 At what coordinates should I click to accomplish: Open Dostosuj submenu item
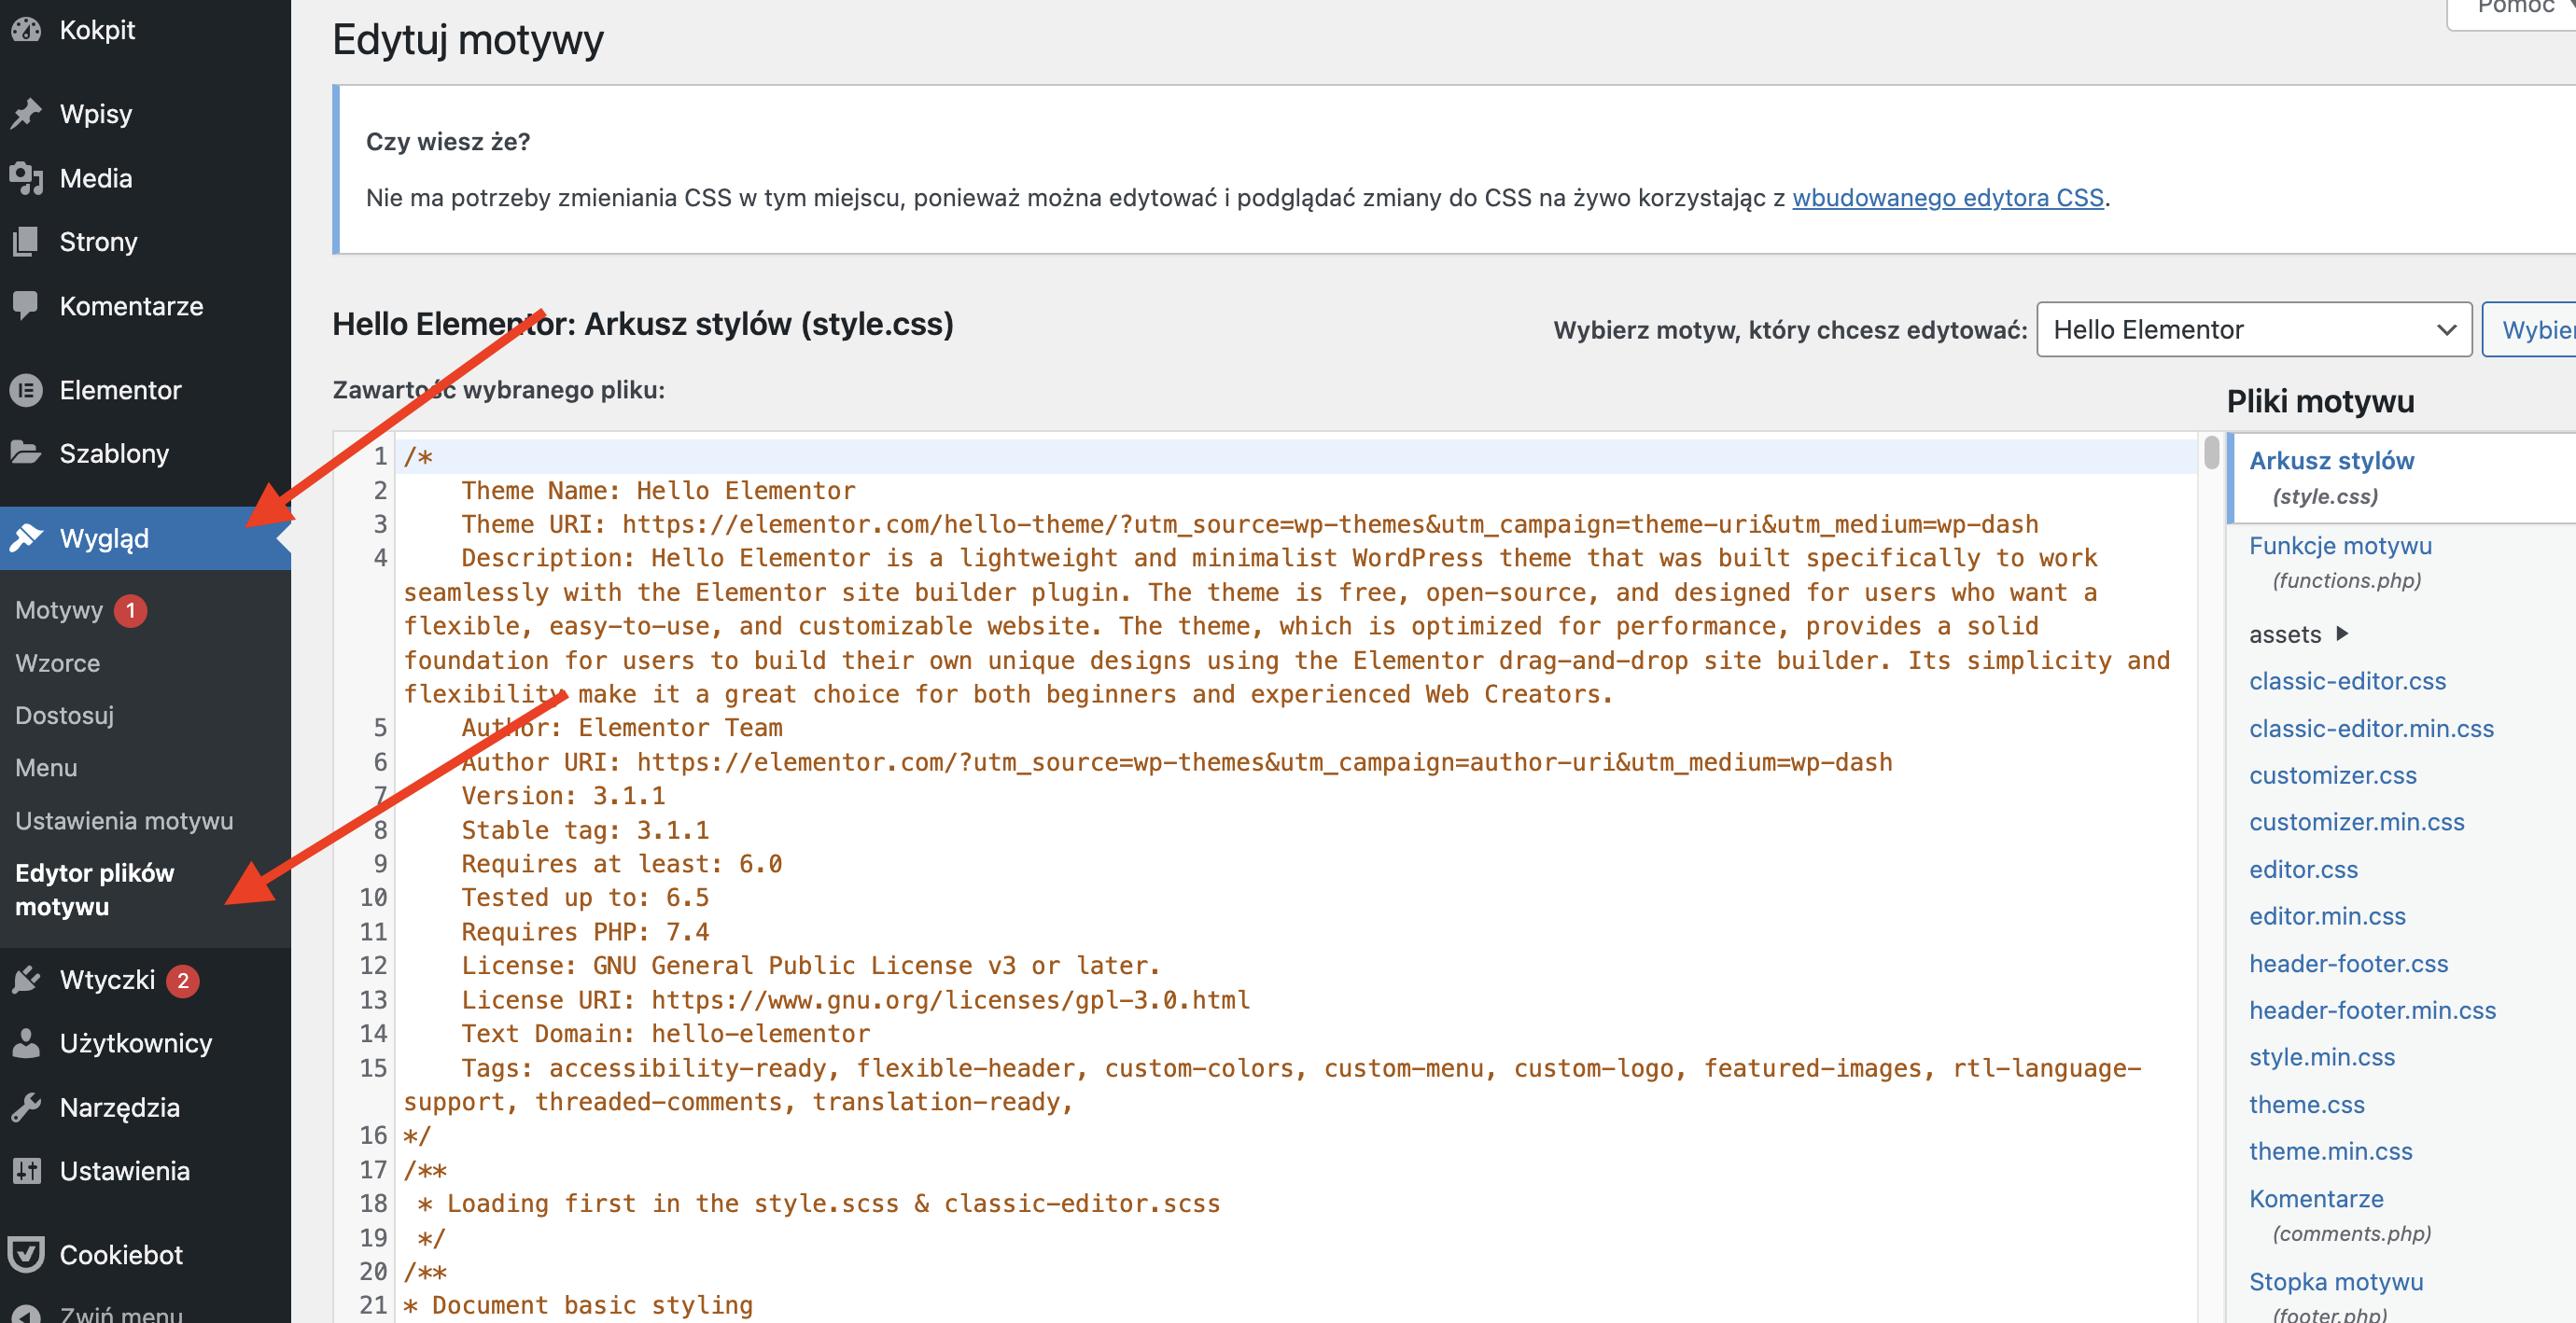pyautogui.click(x=65, y=716)
